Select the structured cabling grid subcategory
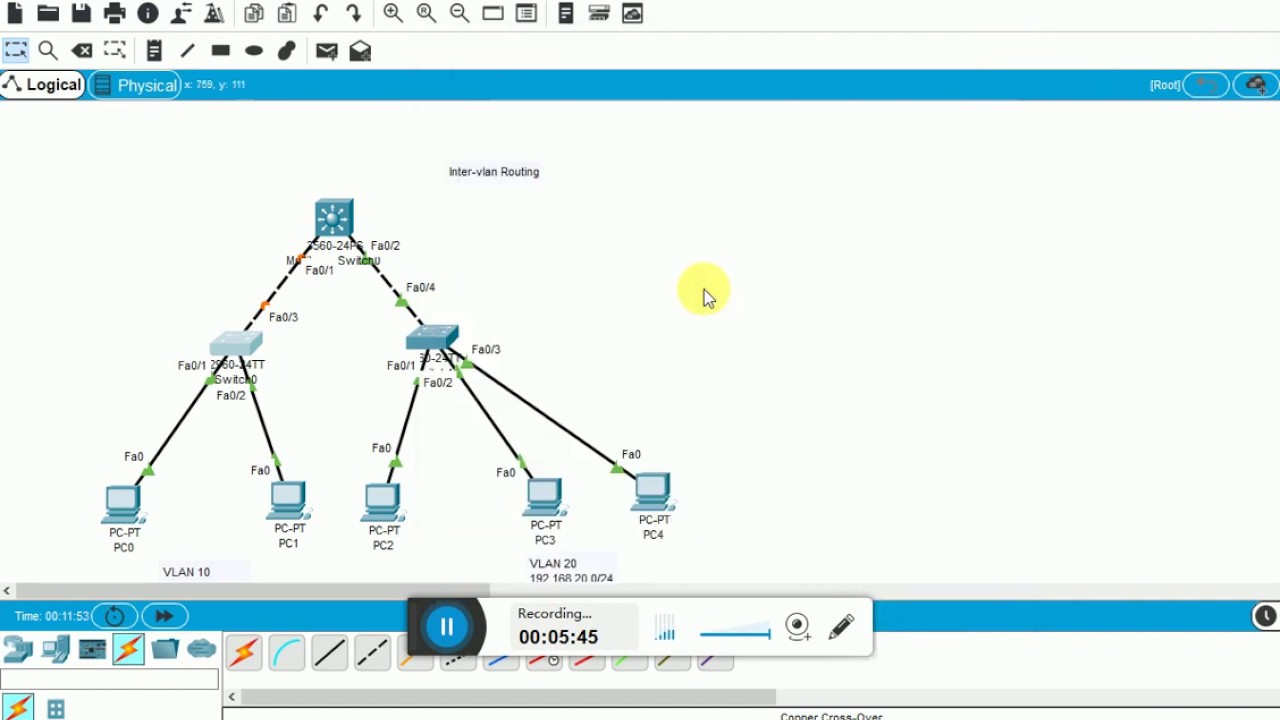 56,709
